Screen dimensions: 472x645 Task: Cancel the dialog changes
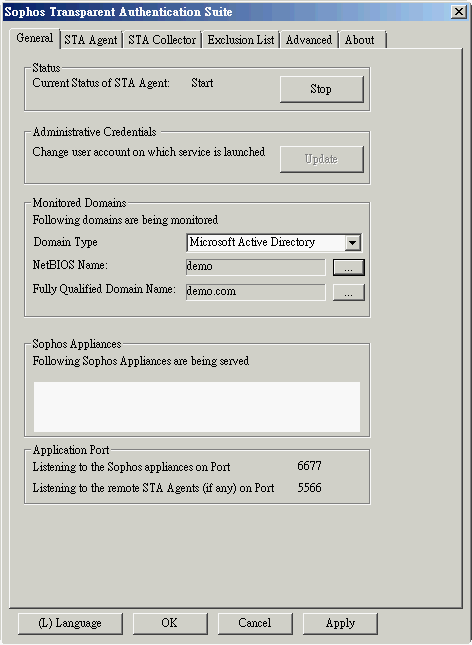[x=255, y=624]
